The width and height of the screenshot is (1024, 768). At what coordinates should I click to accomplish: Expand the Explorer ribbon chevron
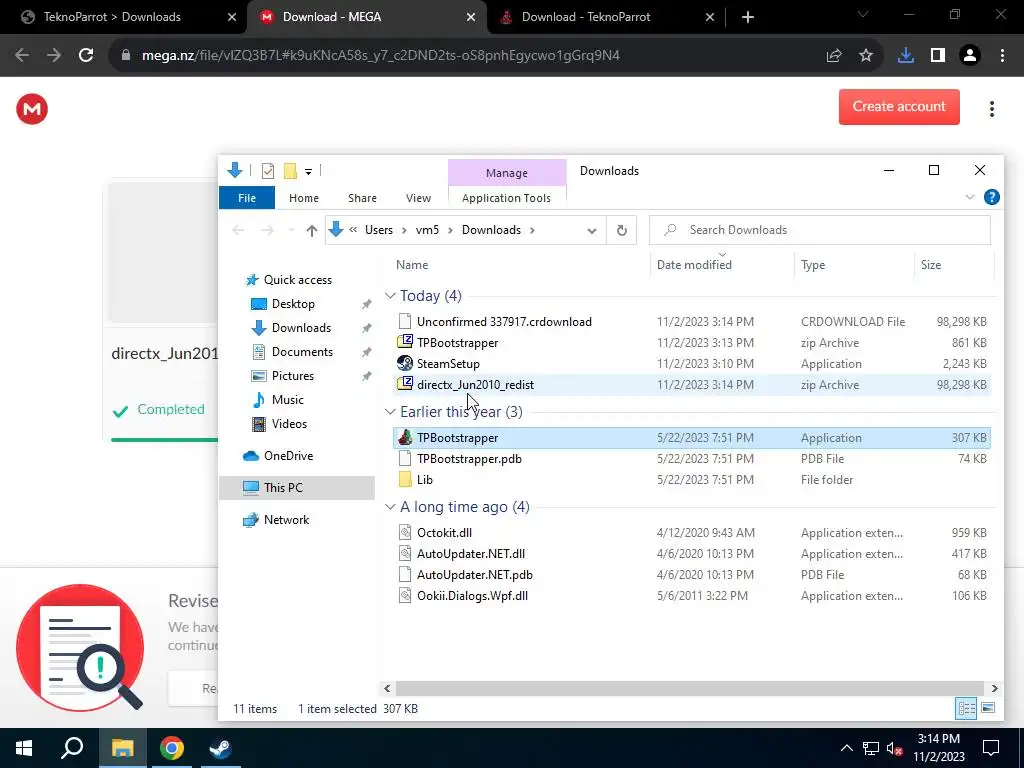click(970, 197)
